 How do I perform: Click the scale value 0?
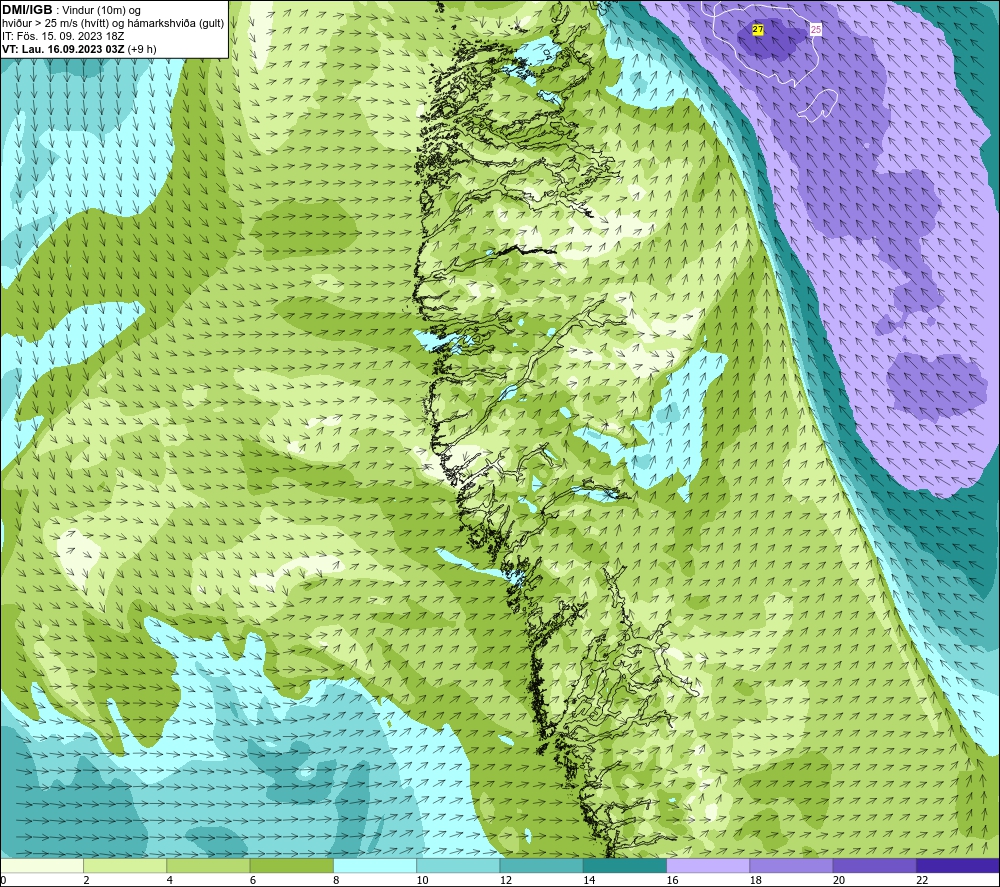pyautogui.click(x=3, y=880)
